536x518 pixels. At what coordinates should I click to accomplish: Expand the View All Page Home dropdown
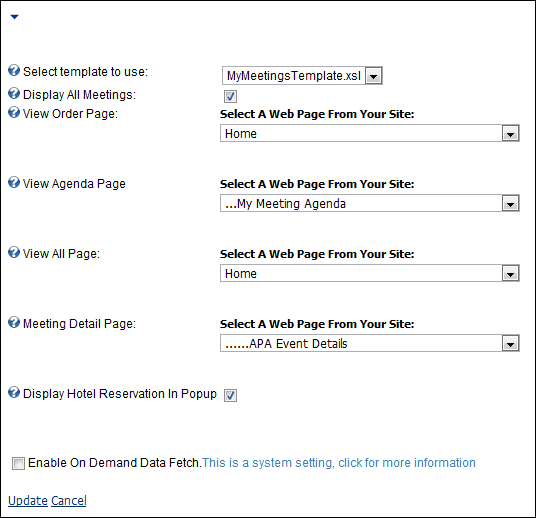(370, 274)
